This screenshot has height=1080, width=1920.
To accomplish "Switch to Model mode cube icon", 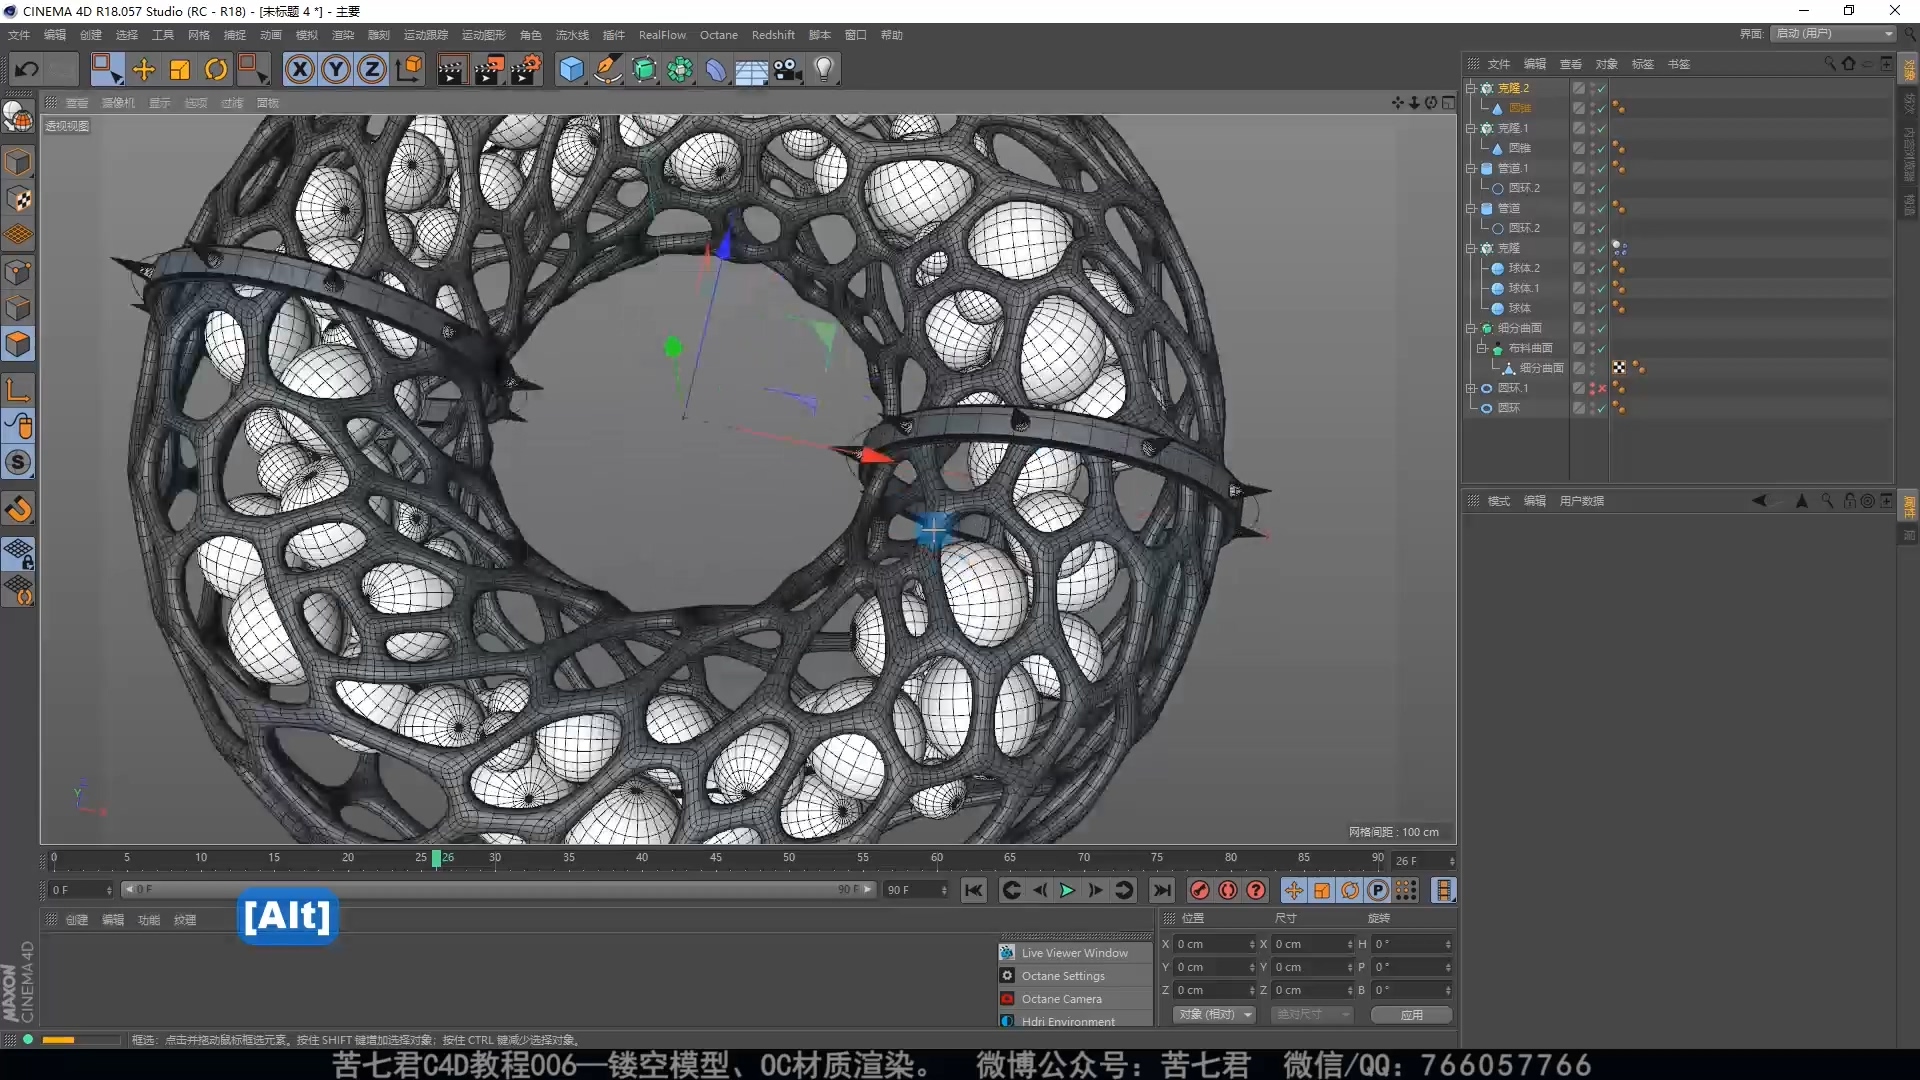I will click(x=18, y=162).
